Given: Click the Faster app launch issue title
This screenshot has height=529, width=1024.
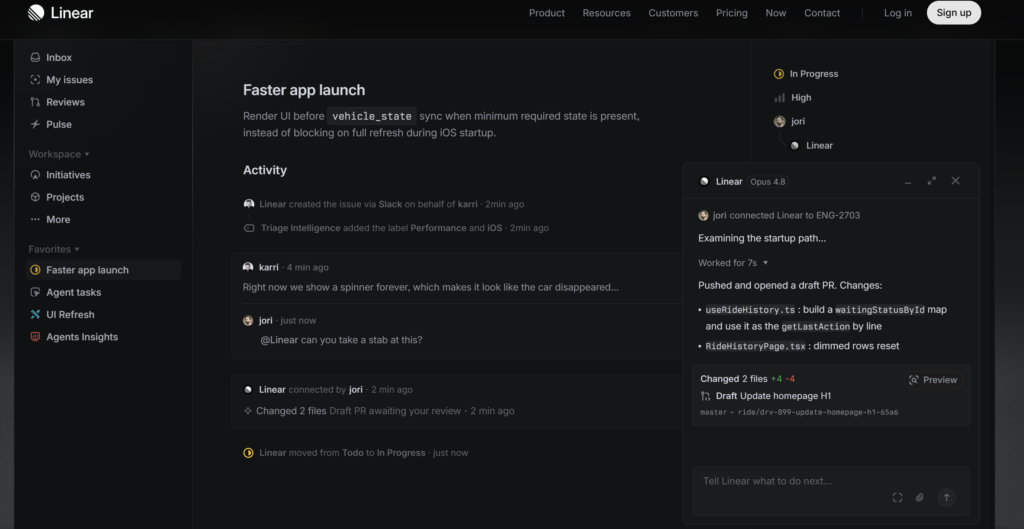Looking at the screenshot, I should 304,90.
